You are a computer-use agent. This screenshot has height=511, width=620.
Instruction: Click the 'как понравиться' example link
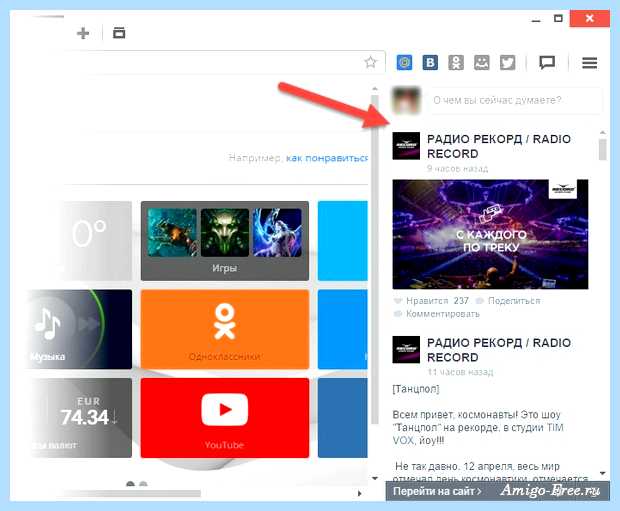click(327, 158)
